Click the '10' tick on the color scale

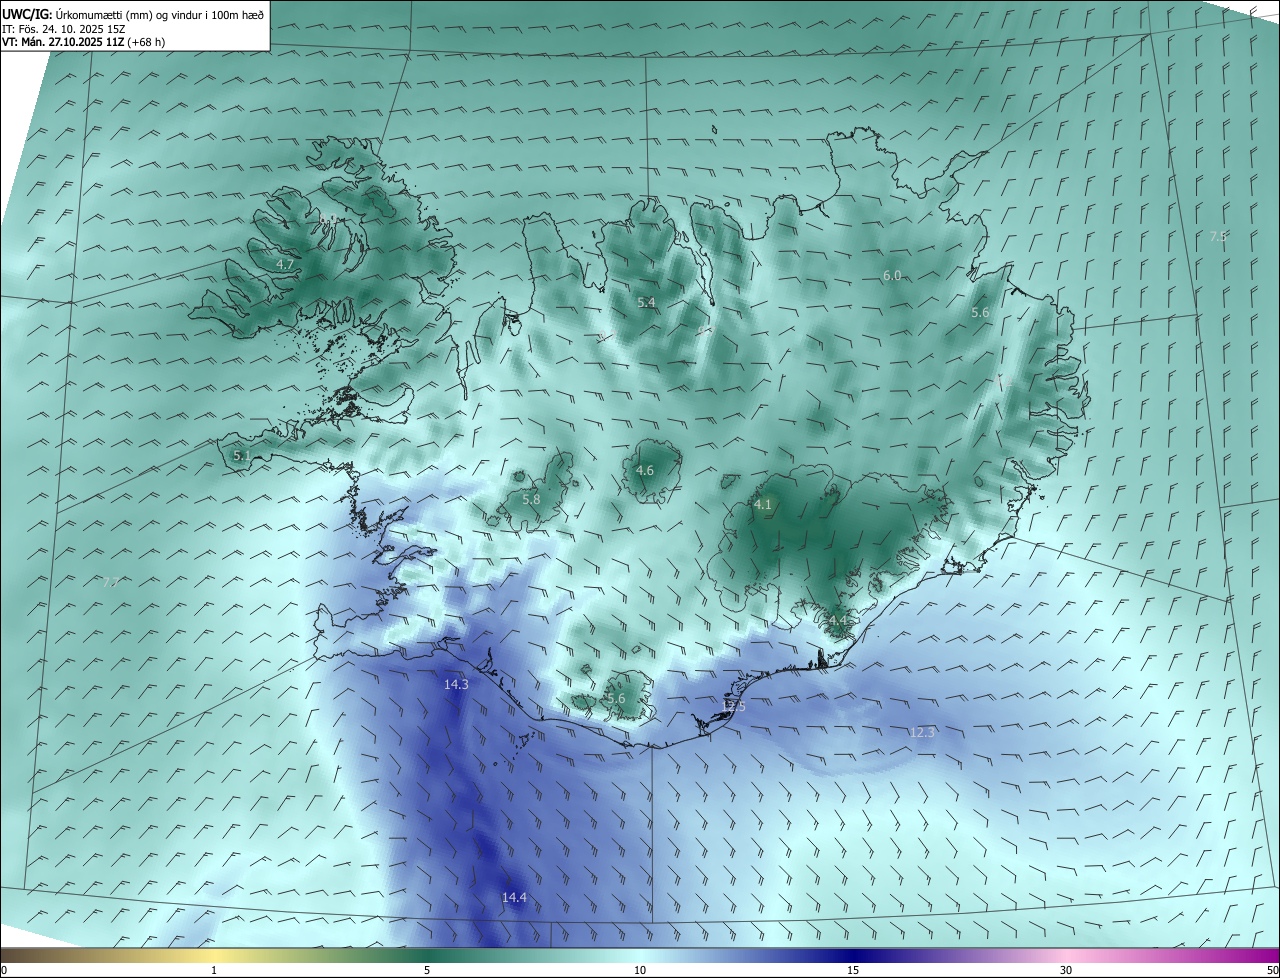click(x=640, y=971)
